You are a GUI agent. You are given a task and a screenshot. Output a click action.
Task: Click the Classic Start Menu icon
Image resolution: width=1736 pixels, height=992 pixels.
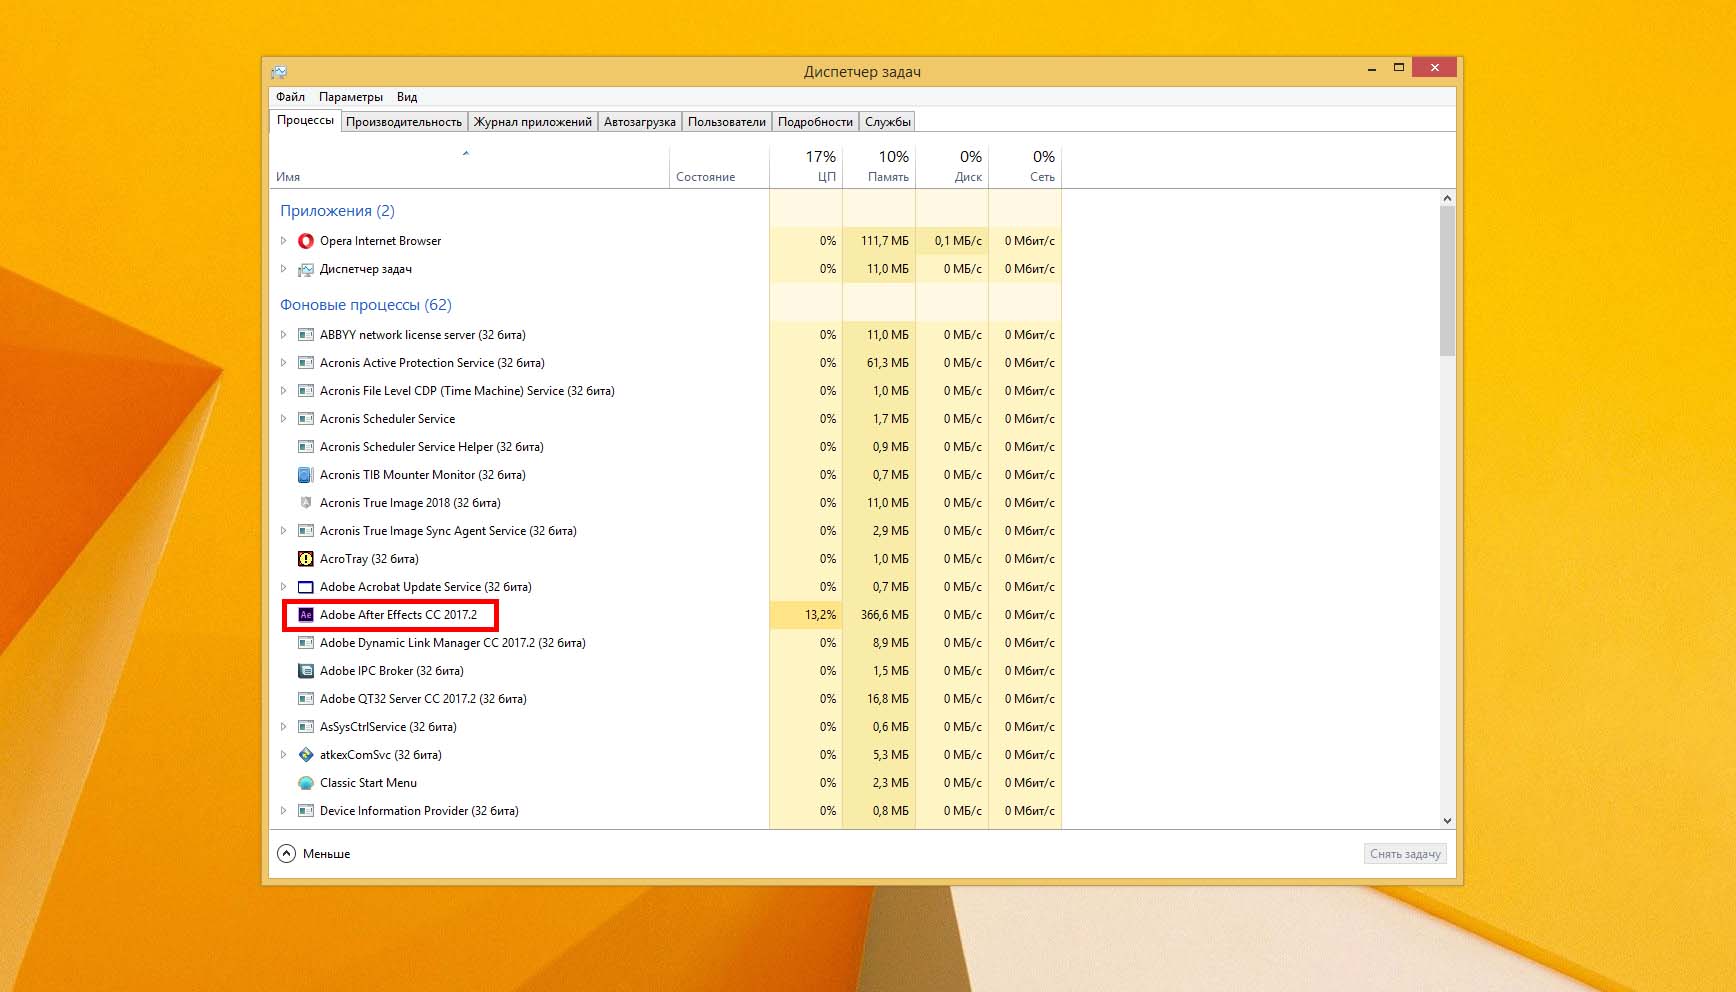[306, 783]
